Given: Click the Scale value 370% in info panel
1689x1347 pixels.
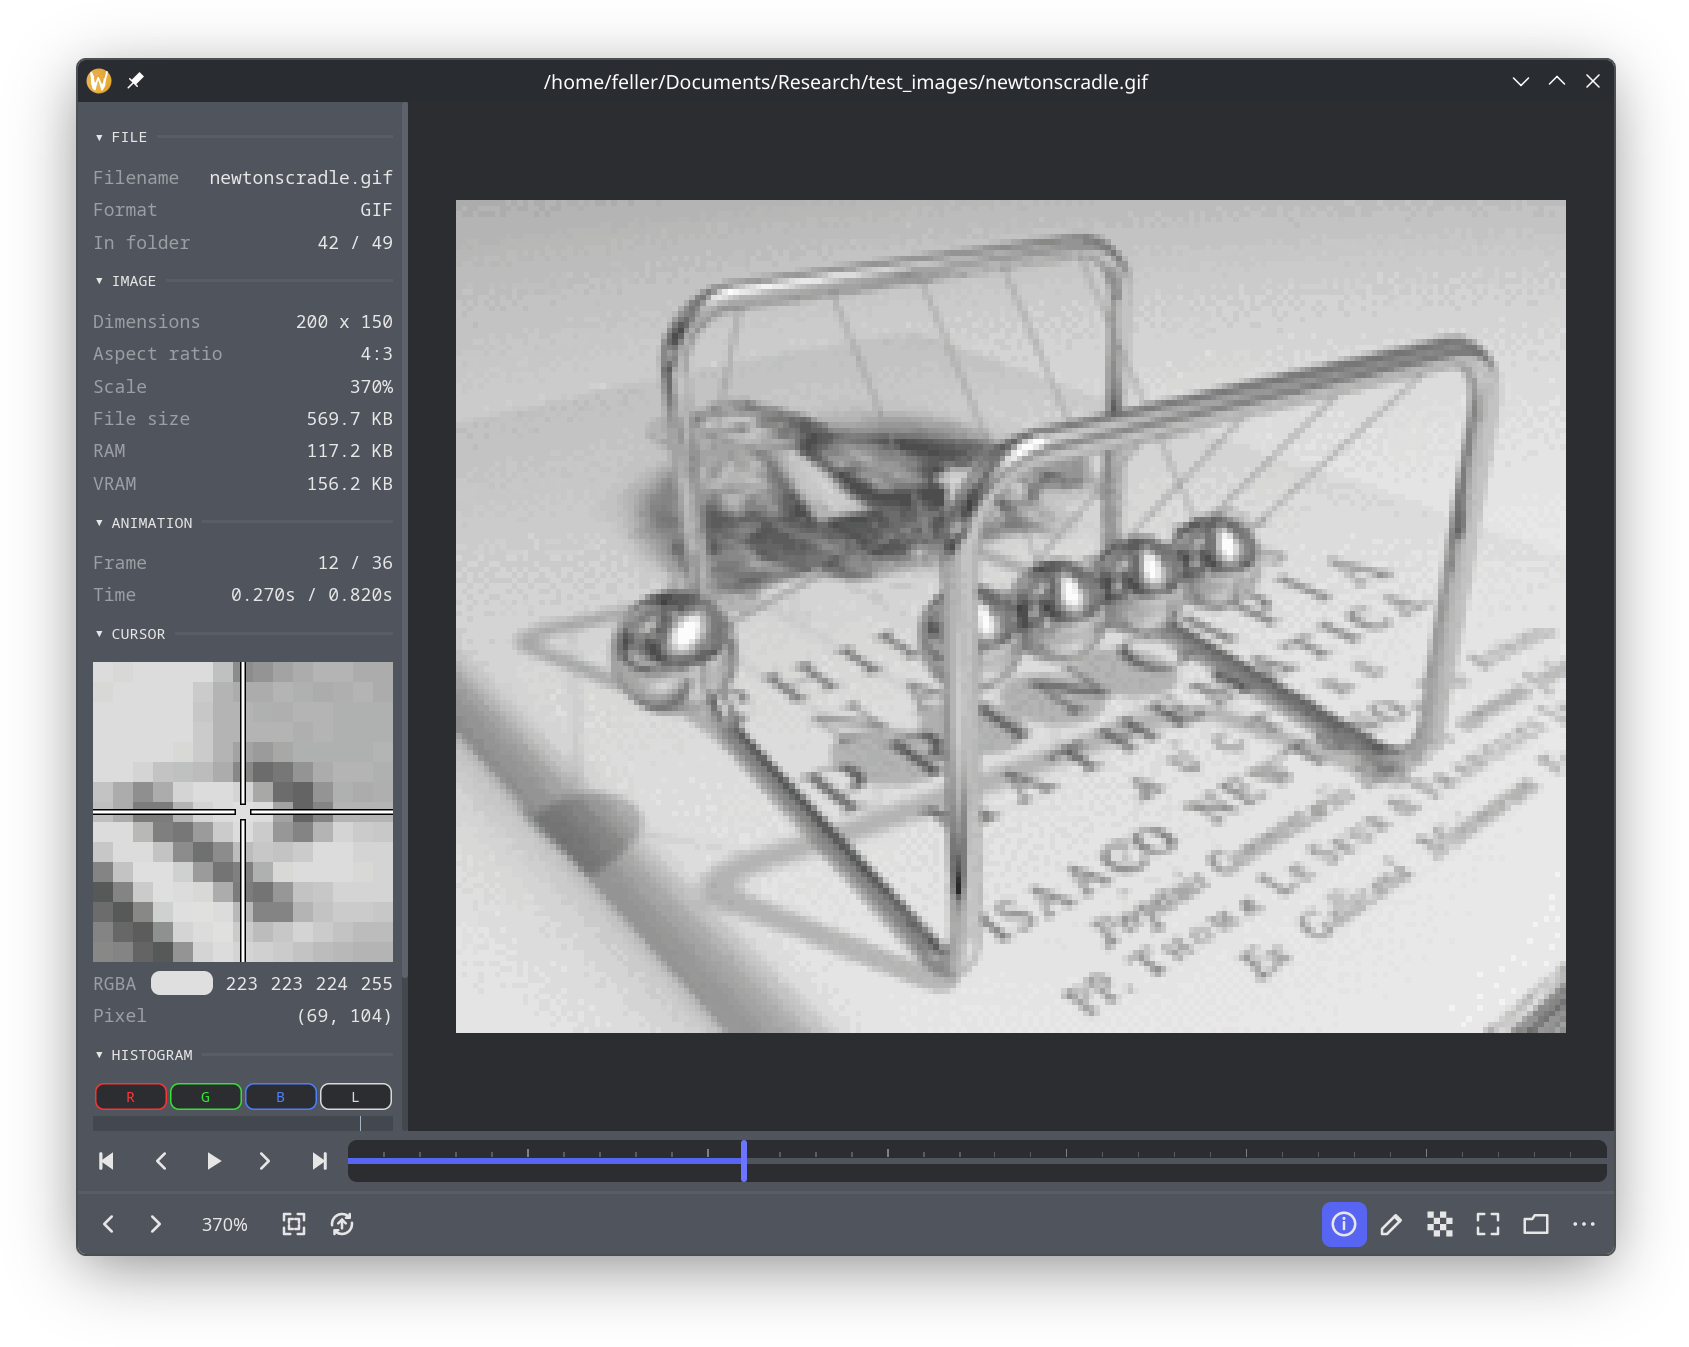Looking at the screenshot, I should (x=371, y=386).
